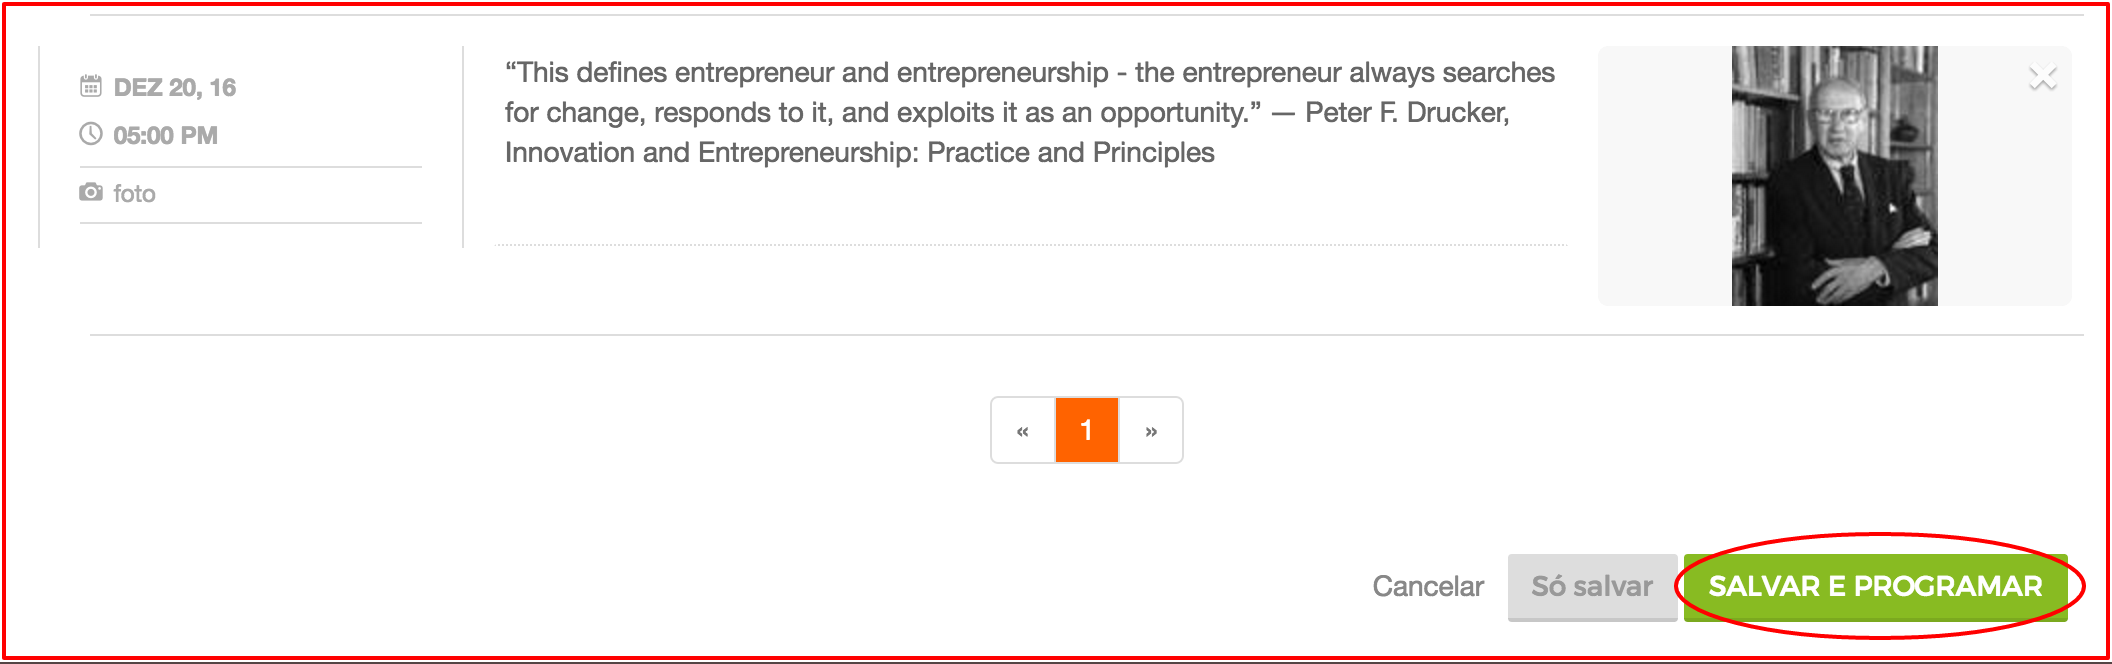Go to the previous page with « arrow
2112x664 pixels.
(x=1022, y=431)
